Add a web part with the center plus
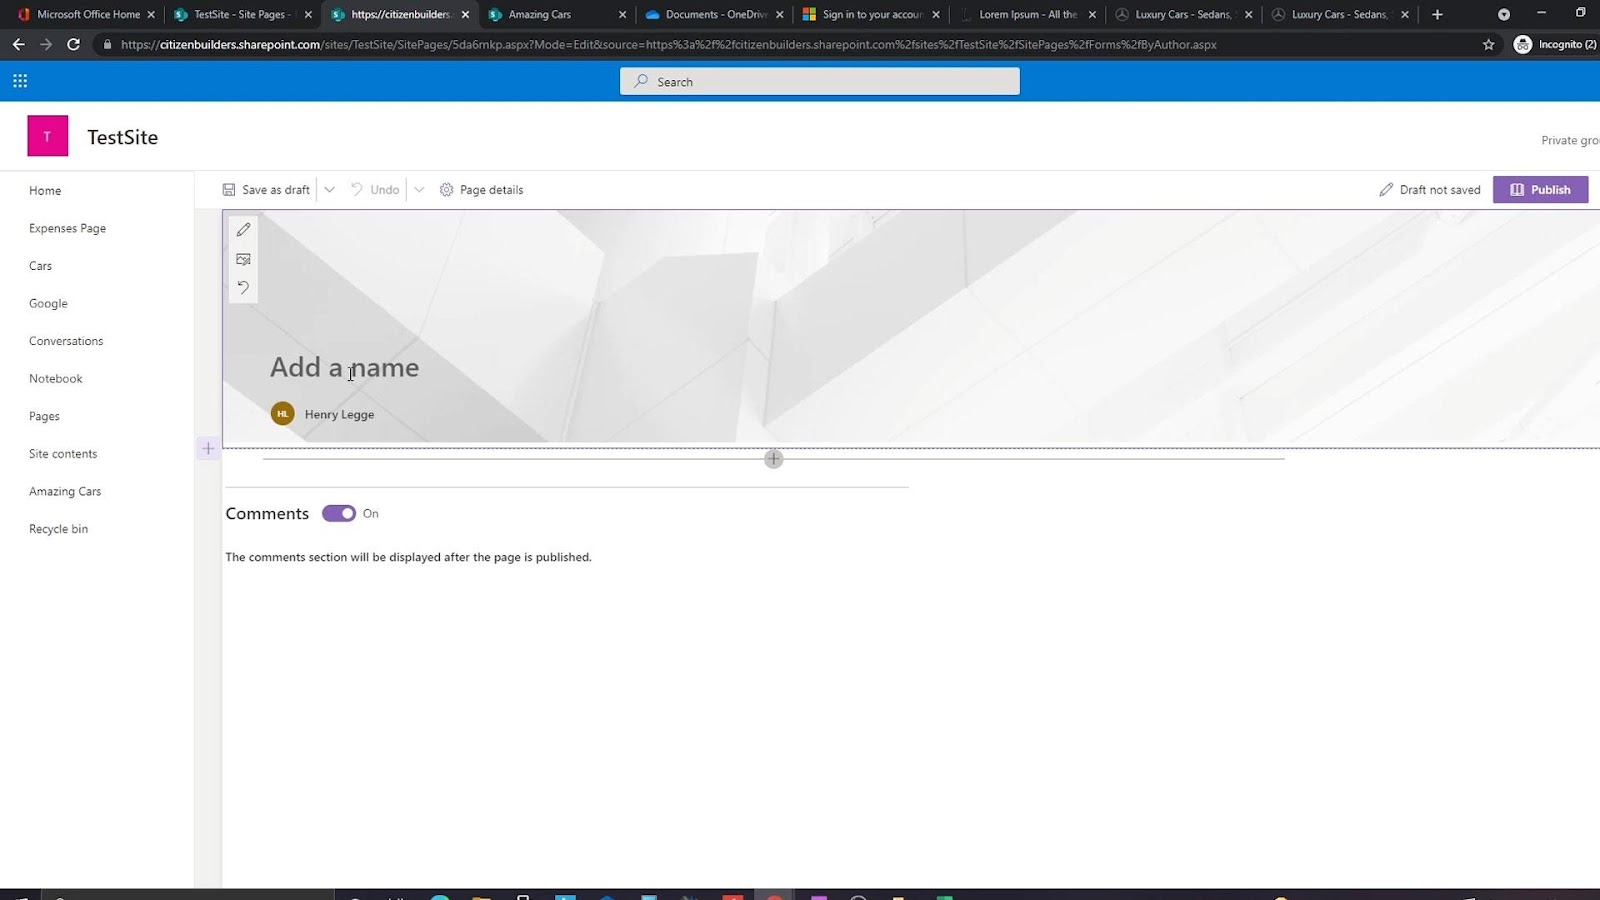1600x900 pixels. [x=774, y=459]
